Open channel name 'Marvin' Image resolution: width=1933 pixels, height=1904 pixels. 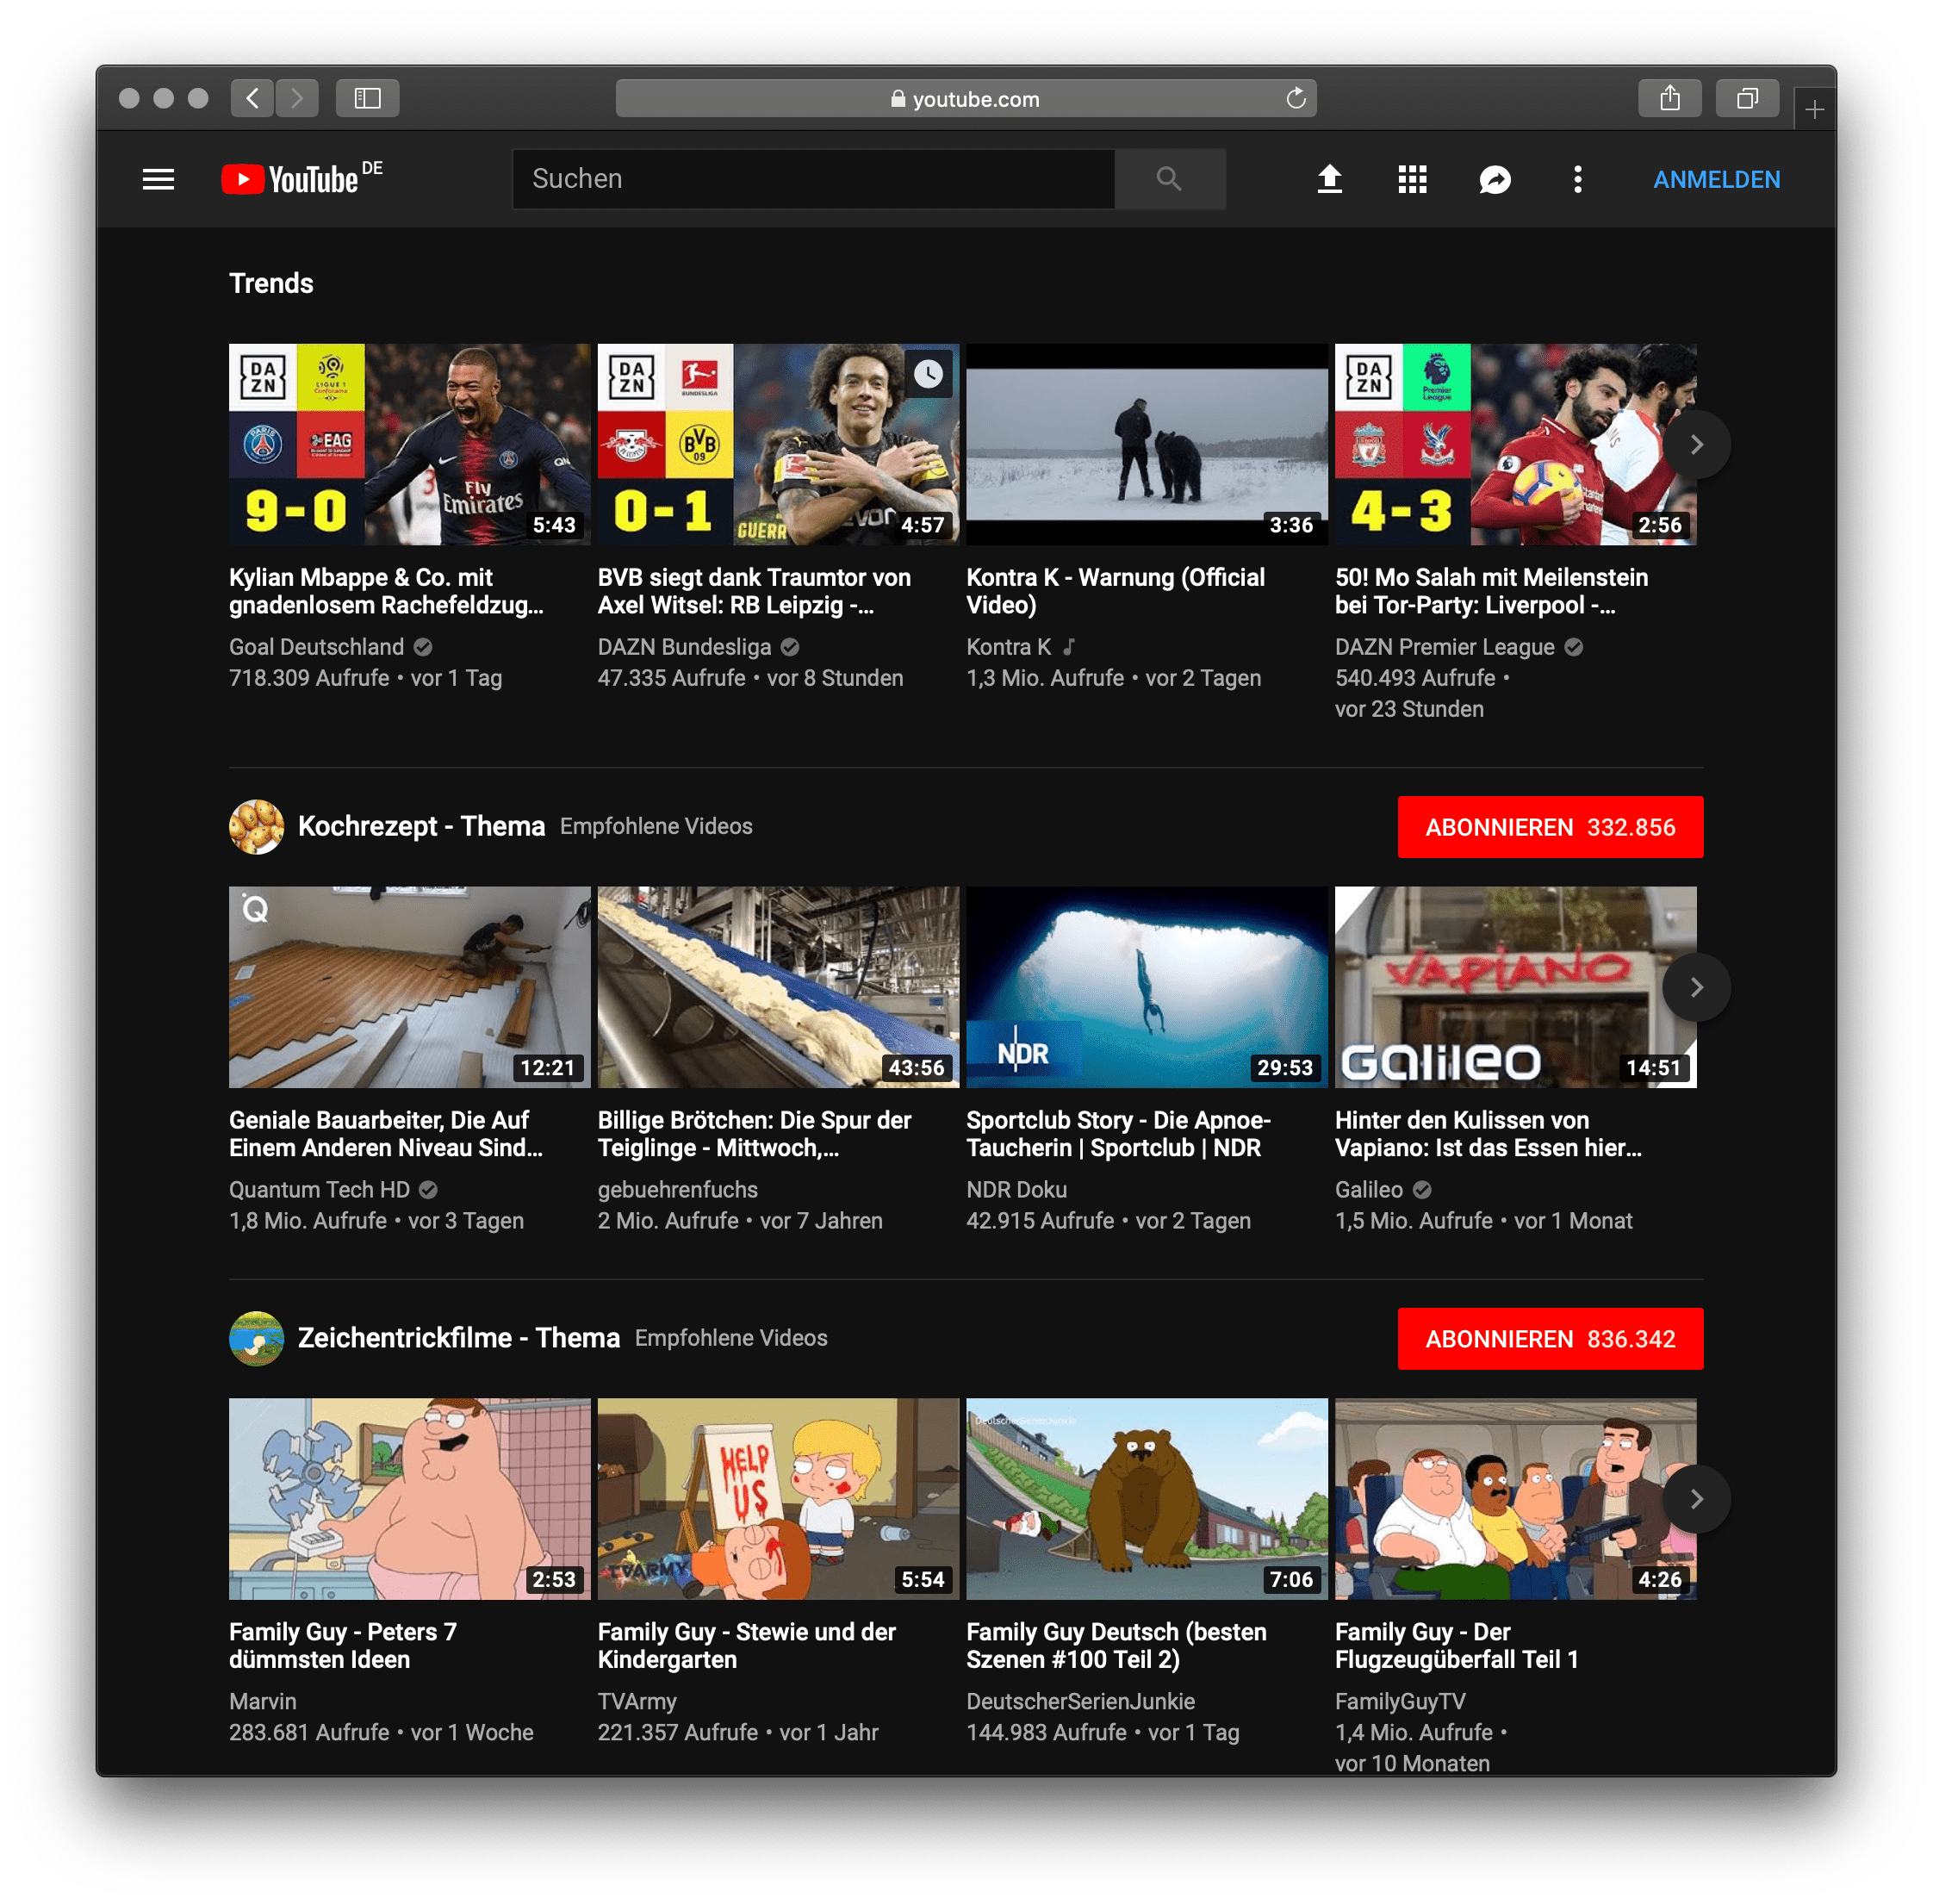262,1701
